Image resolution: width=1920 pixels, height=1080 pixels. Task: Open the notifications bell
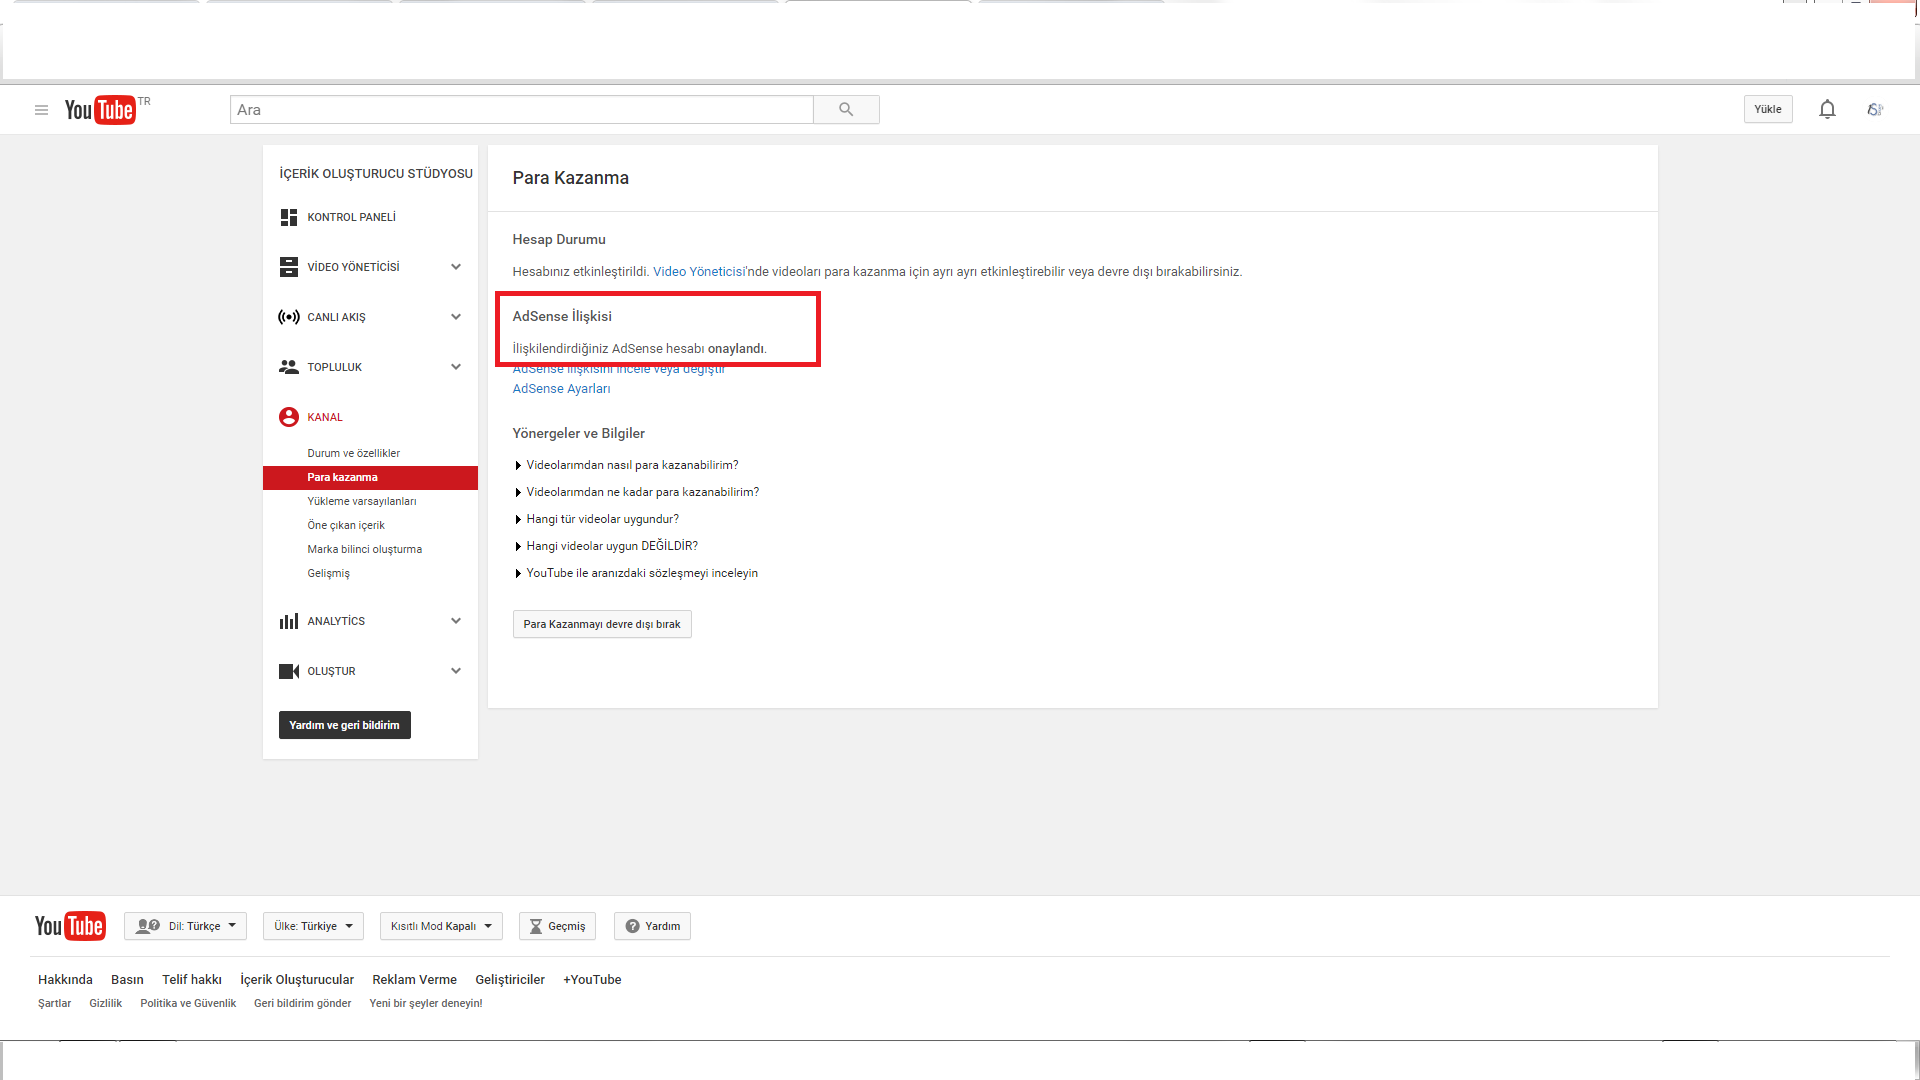click(1827, 110)
